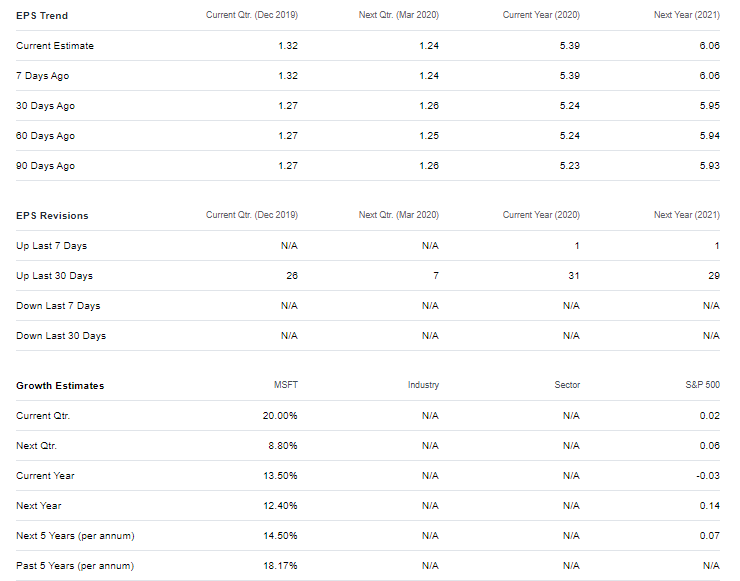
Task: Click the Industry column header
Action: pyautogui.click(x=423, y=385)
